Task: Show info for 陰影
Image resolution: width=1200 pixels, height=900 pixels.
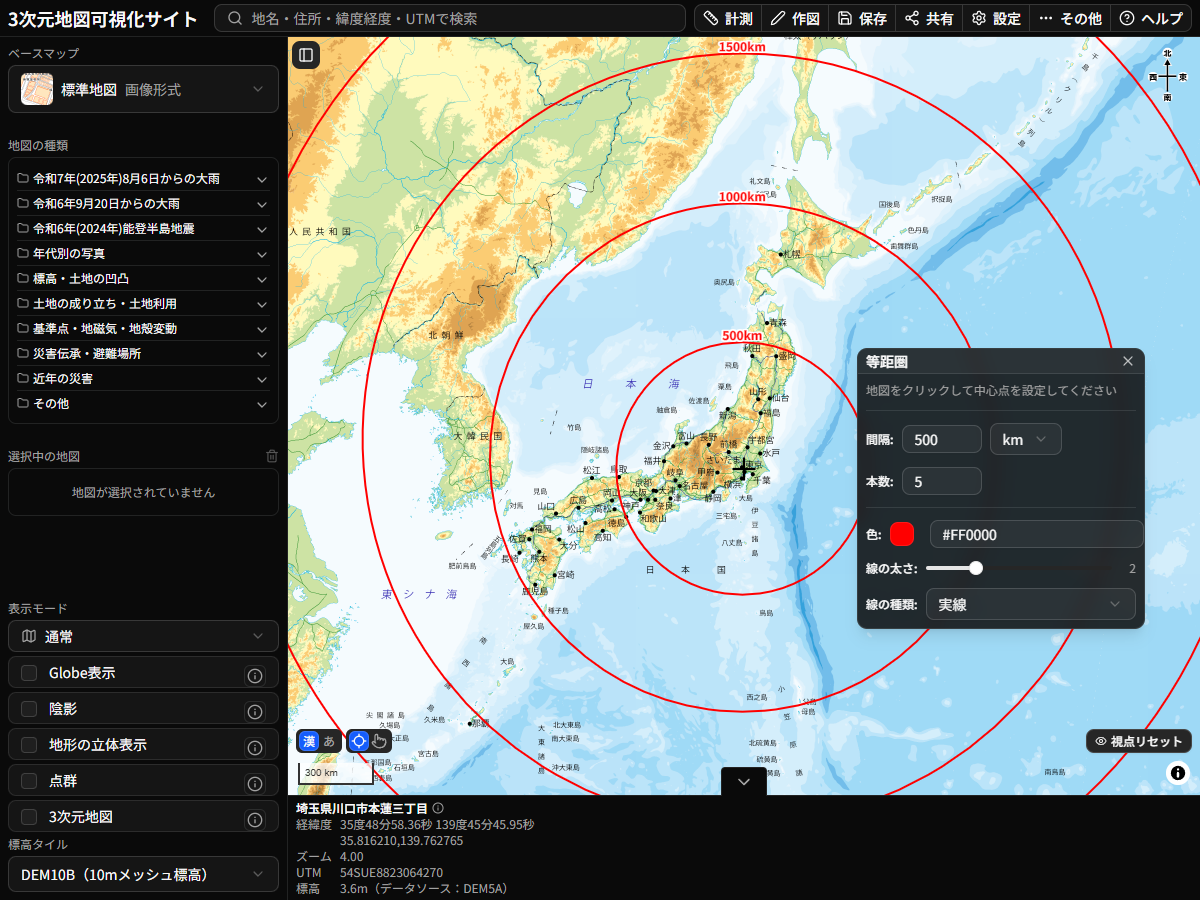Action: coord(255,712)
